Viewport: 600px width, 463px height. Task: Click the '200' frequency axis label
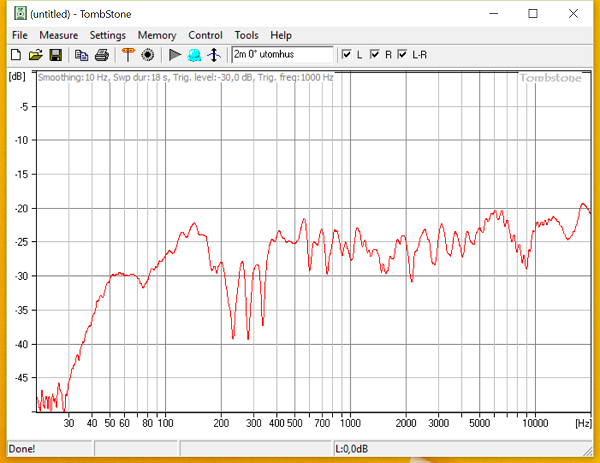pyautogui.click(x=221, y=423)
